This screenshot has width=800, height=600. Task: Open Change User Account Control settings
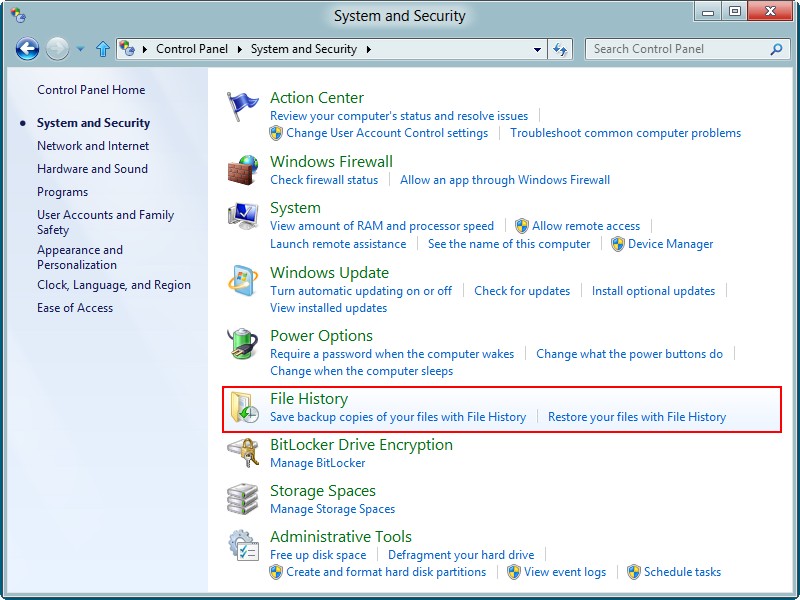[387, 133]
